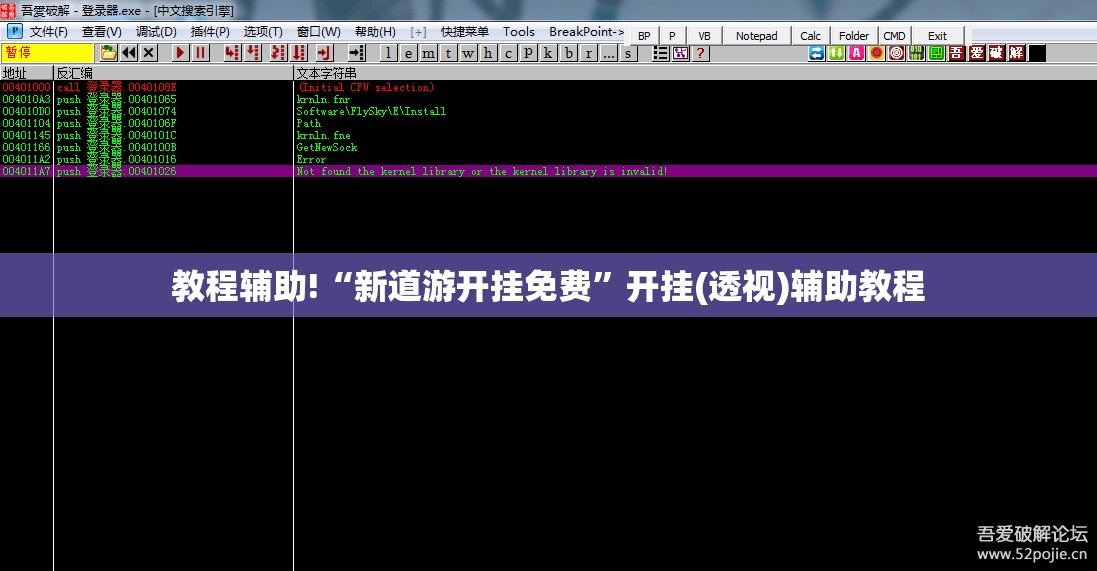Image resolution: width=1097 pixels, height=571 pixels.
Task: Click the green window layout plugin icon
Action: tap(936, 53)
